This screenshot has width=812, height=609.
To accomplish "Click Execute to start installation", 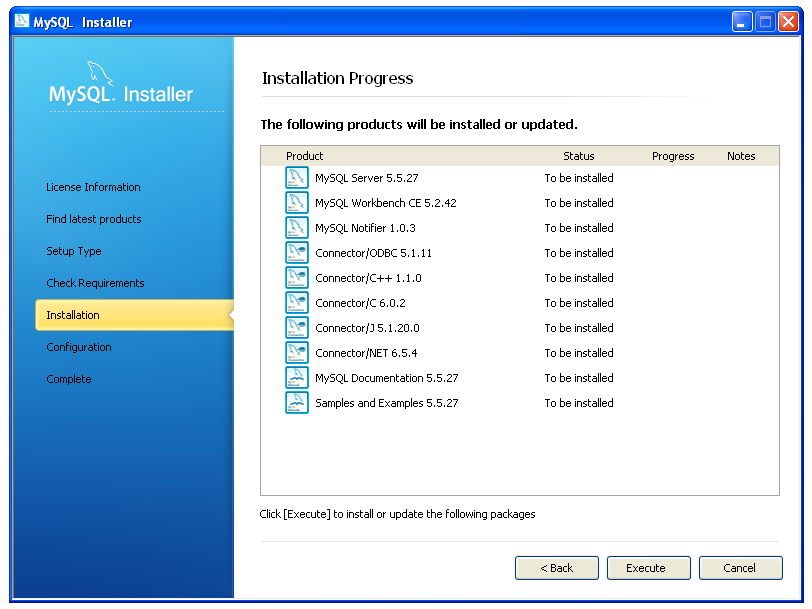I will (648, 568).
